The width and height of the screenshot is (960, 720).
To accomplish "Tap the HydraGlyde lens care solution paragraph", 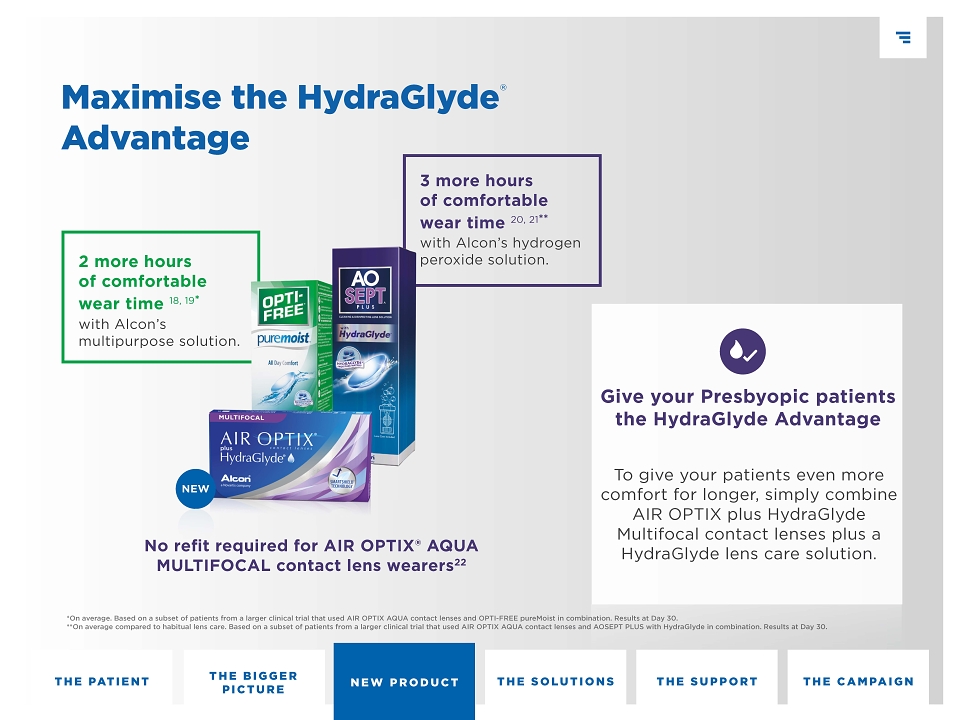I will 749,514.
